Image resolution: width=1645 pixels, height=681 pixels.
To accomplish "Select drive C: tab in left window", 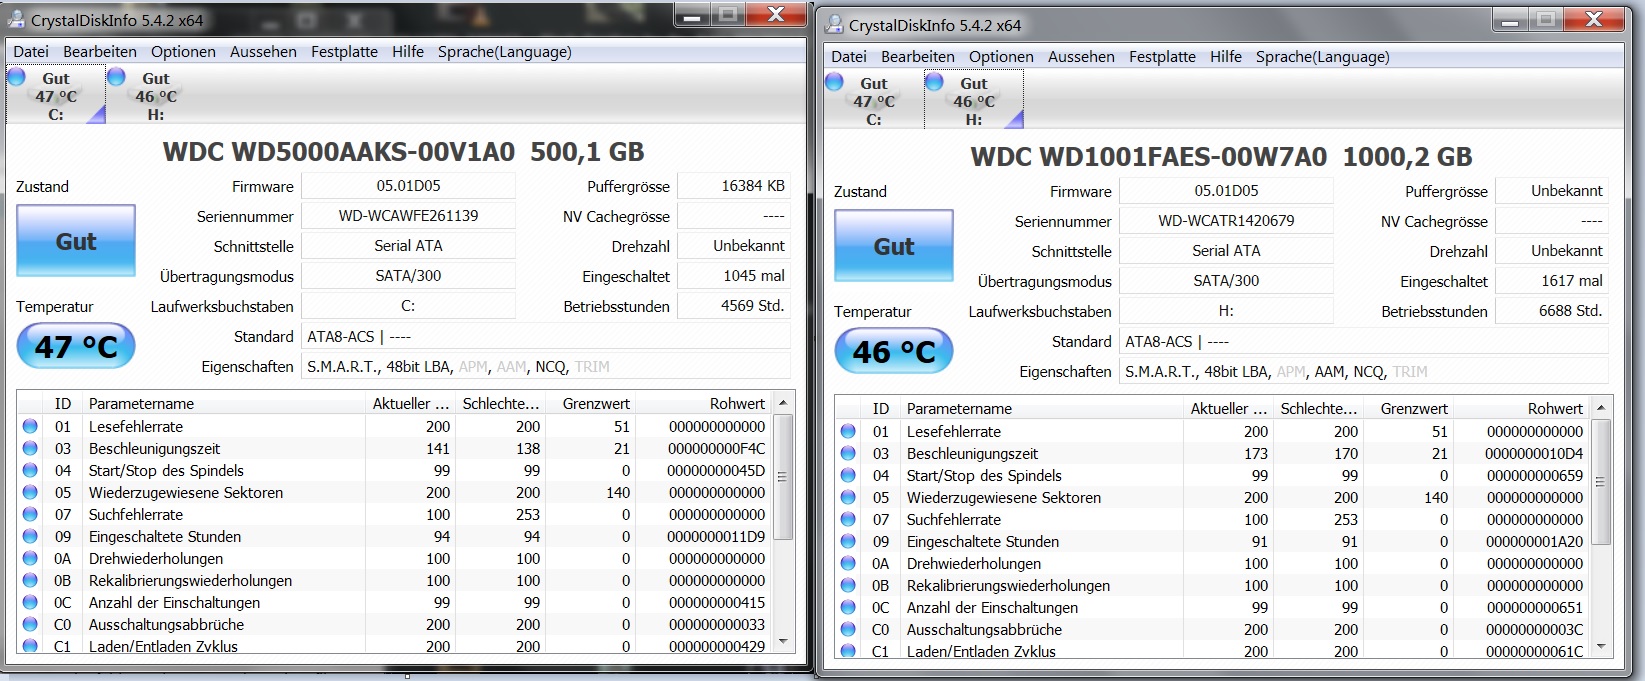I will point(56,96).
